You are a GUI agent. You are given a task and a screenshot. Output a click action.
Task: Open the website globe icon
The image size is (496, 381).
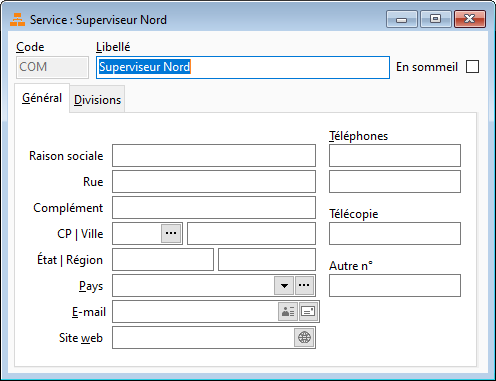pyautogui.click(x=304, y=338)
